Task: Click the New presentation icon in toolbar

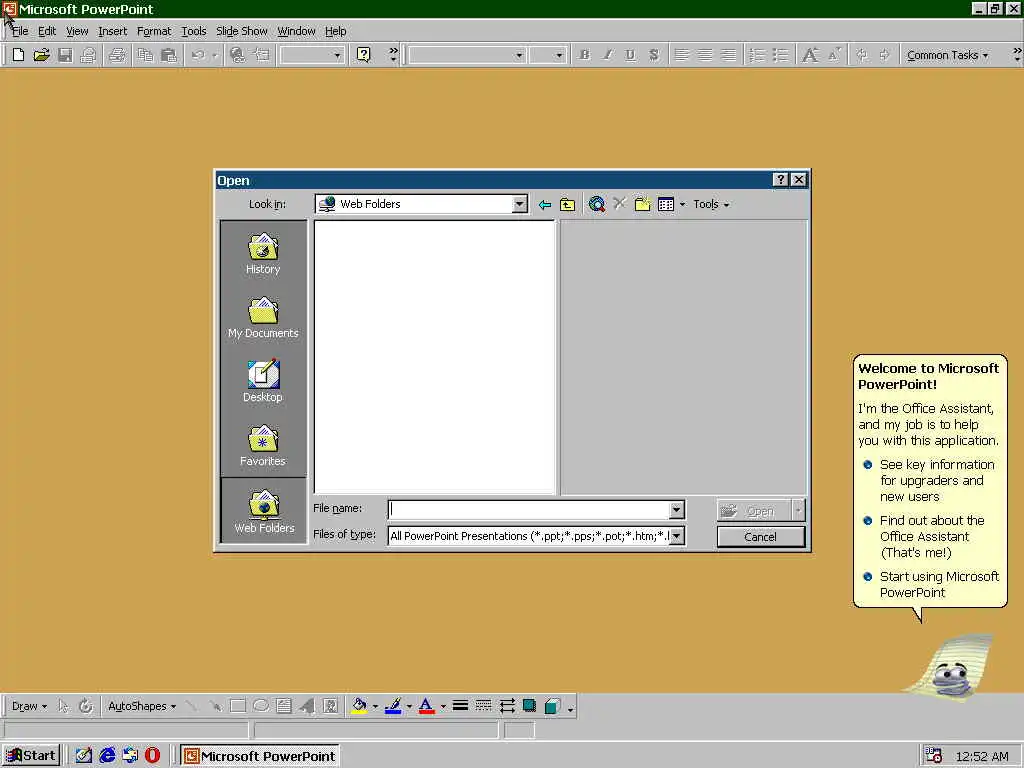Action: [18, 55]
